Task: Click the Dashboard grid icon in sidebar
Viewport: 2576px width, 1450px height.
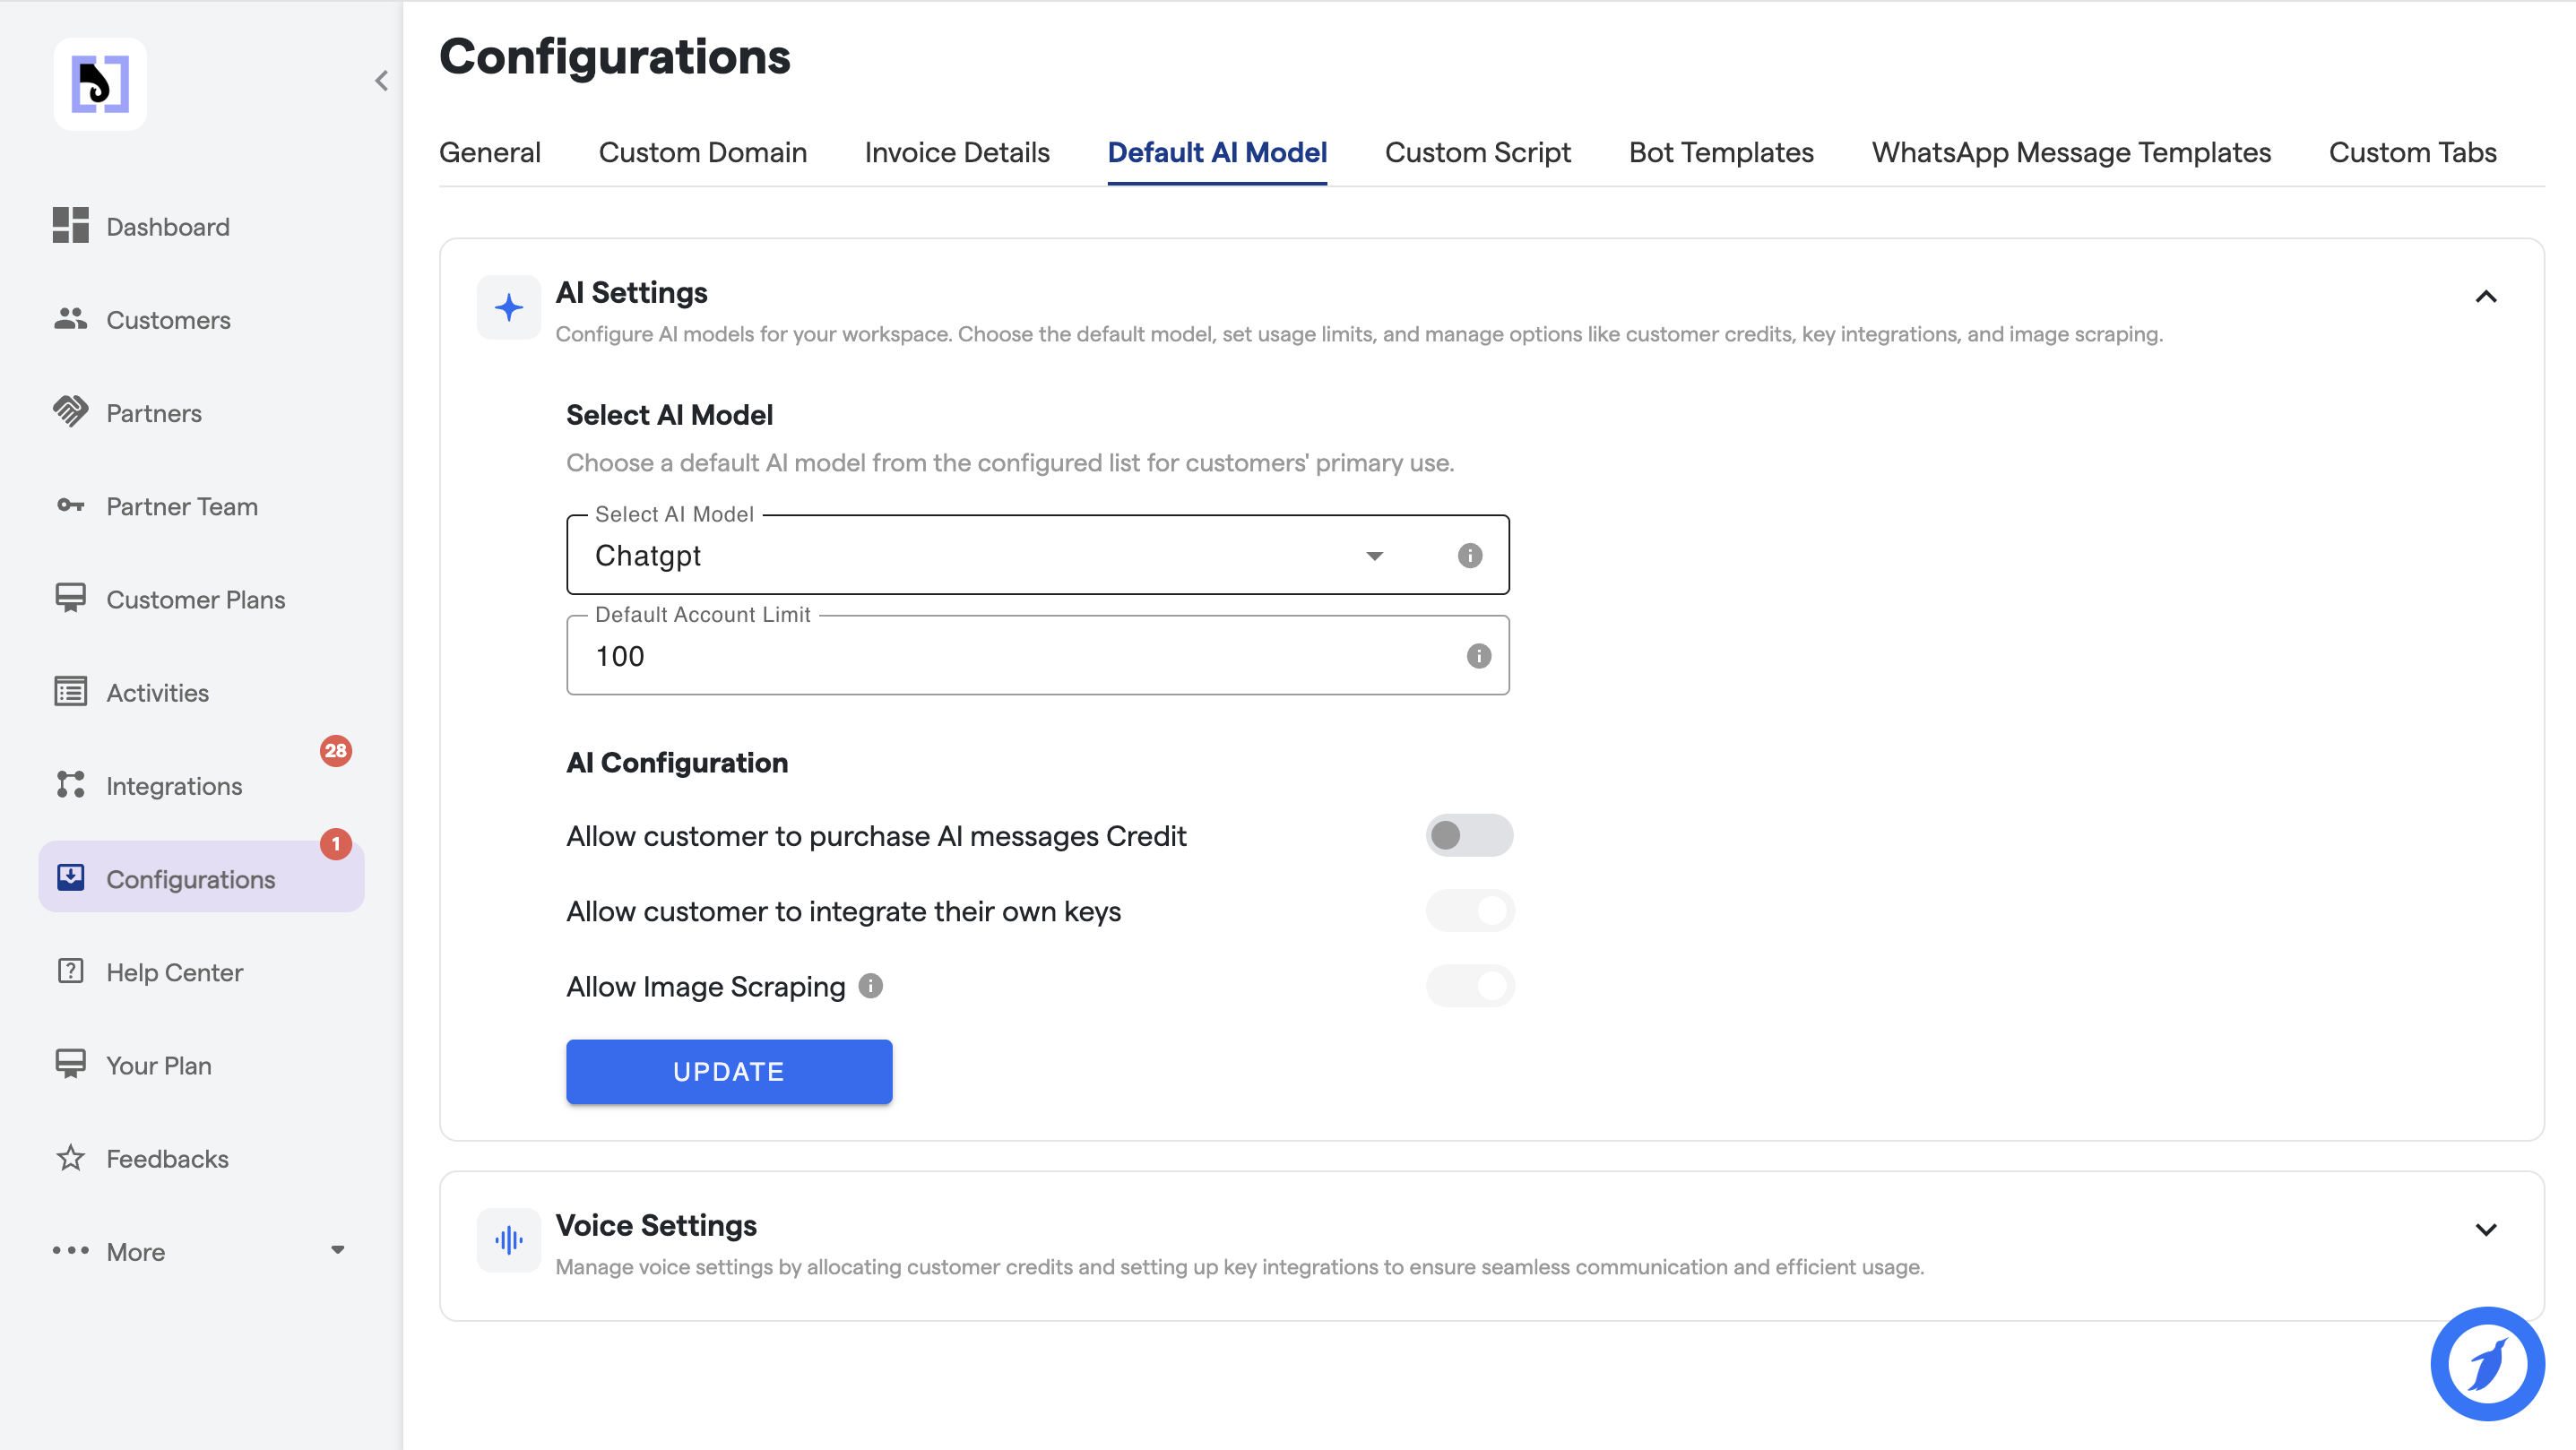Action: click(70, 226)
